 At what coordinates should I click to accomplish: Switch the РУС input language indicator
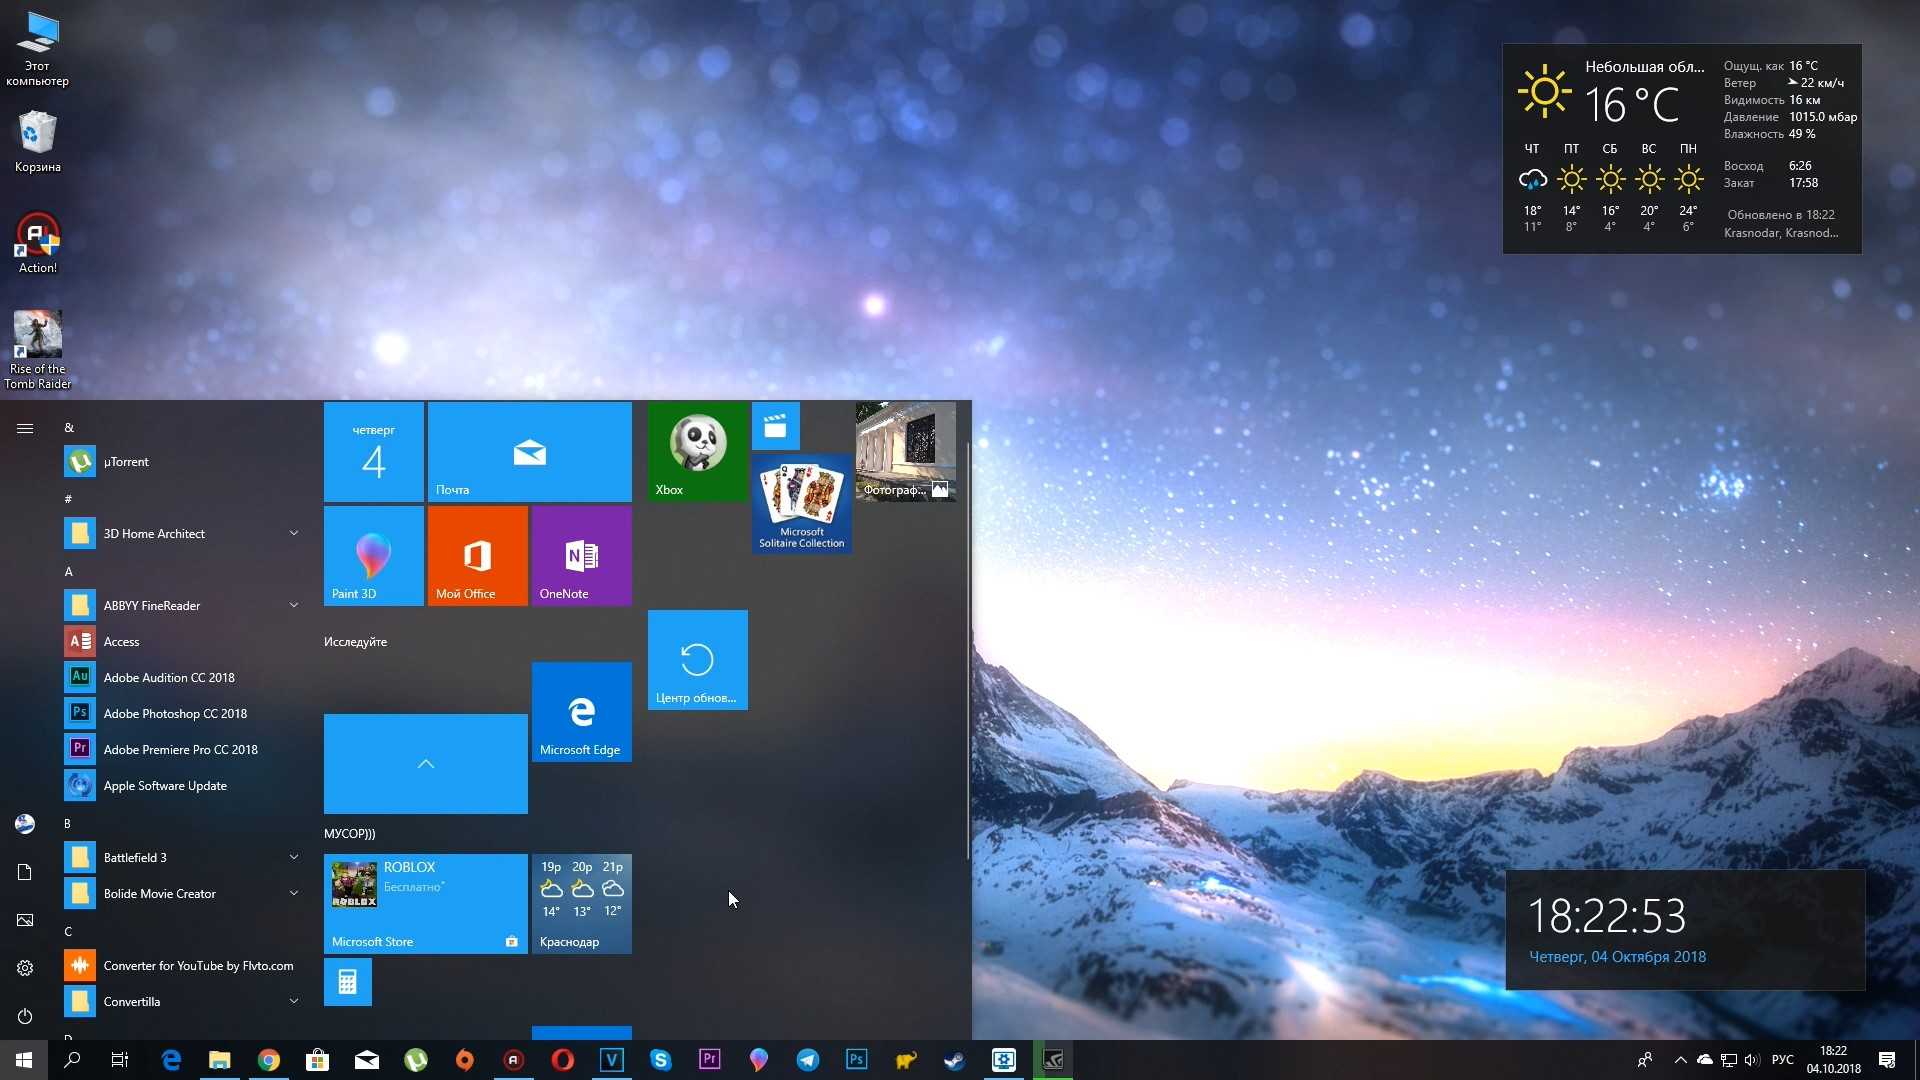click(1782, 1060)
